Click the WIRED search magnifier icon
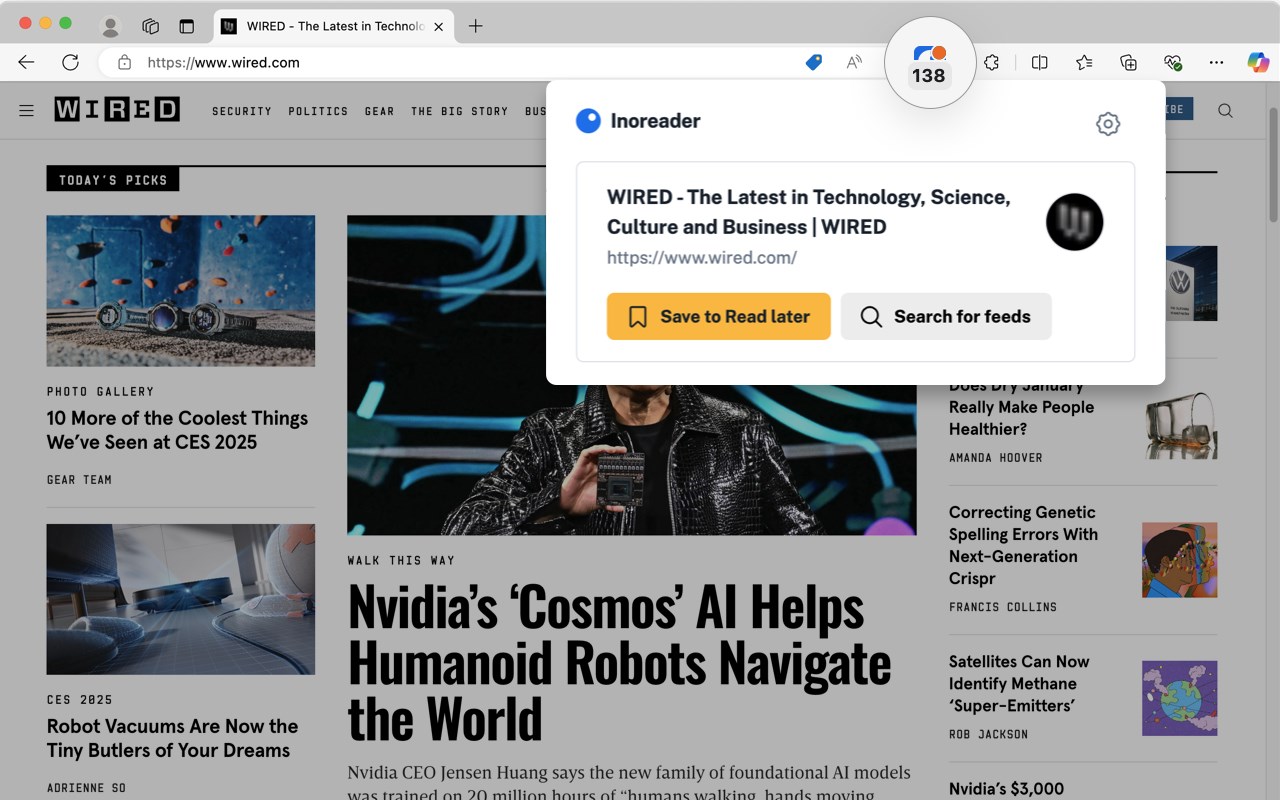This screenshot has height=800, width=1280. tap(1225, 110)
